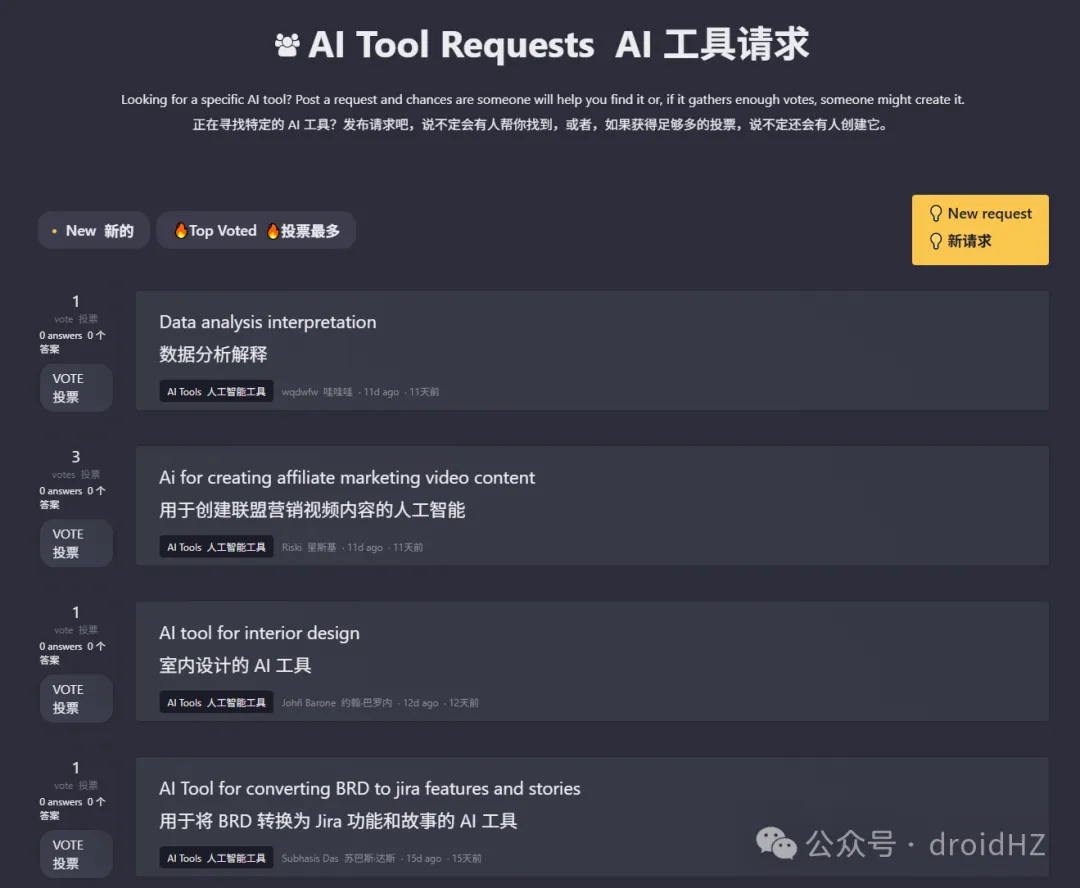Open author Subhasis Das profile link
This screenshot has height=888, width=1080.
[x=310, y=859]
